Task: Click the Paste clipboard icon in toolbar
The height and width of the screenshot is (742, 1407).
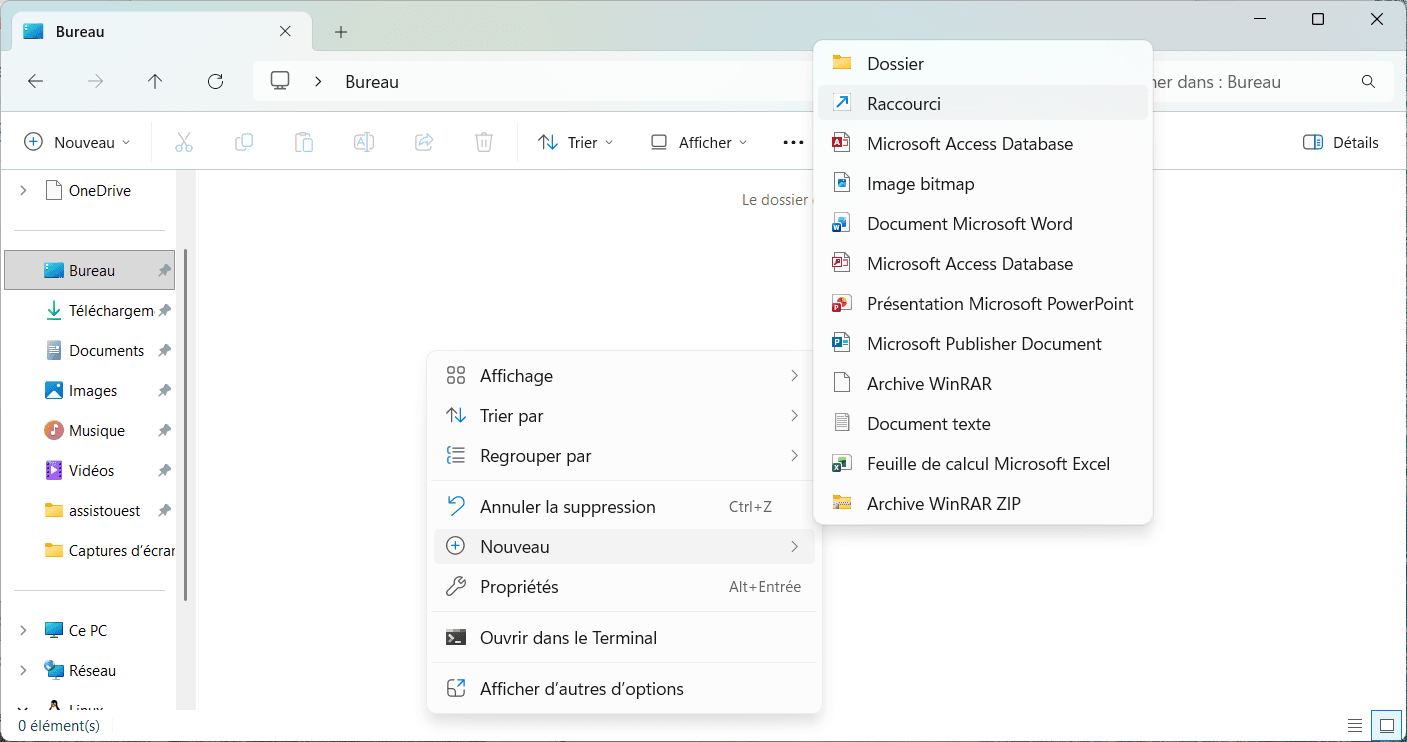Action: pos(304,143)
